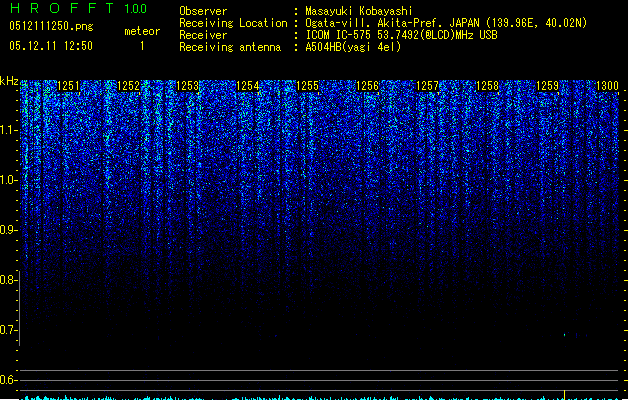Select the Ogata-vill. Akita-Pref. JAPAN location text
The image size is (629, 400).
click(446, 23)
